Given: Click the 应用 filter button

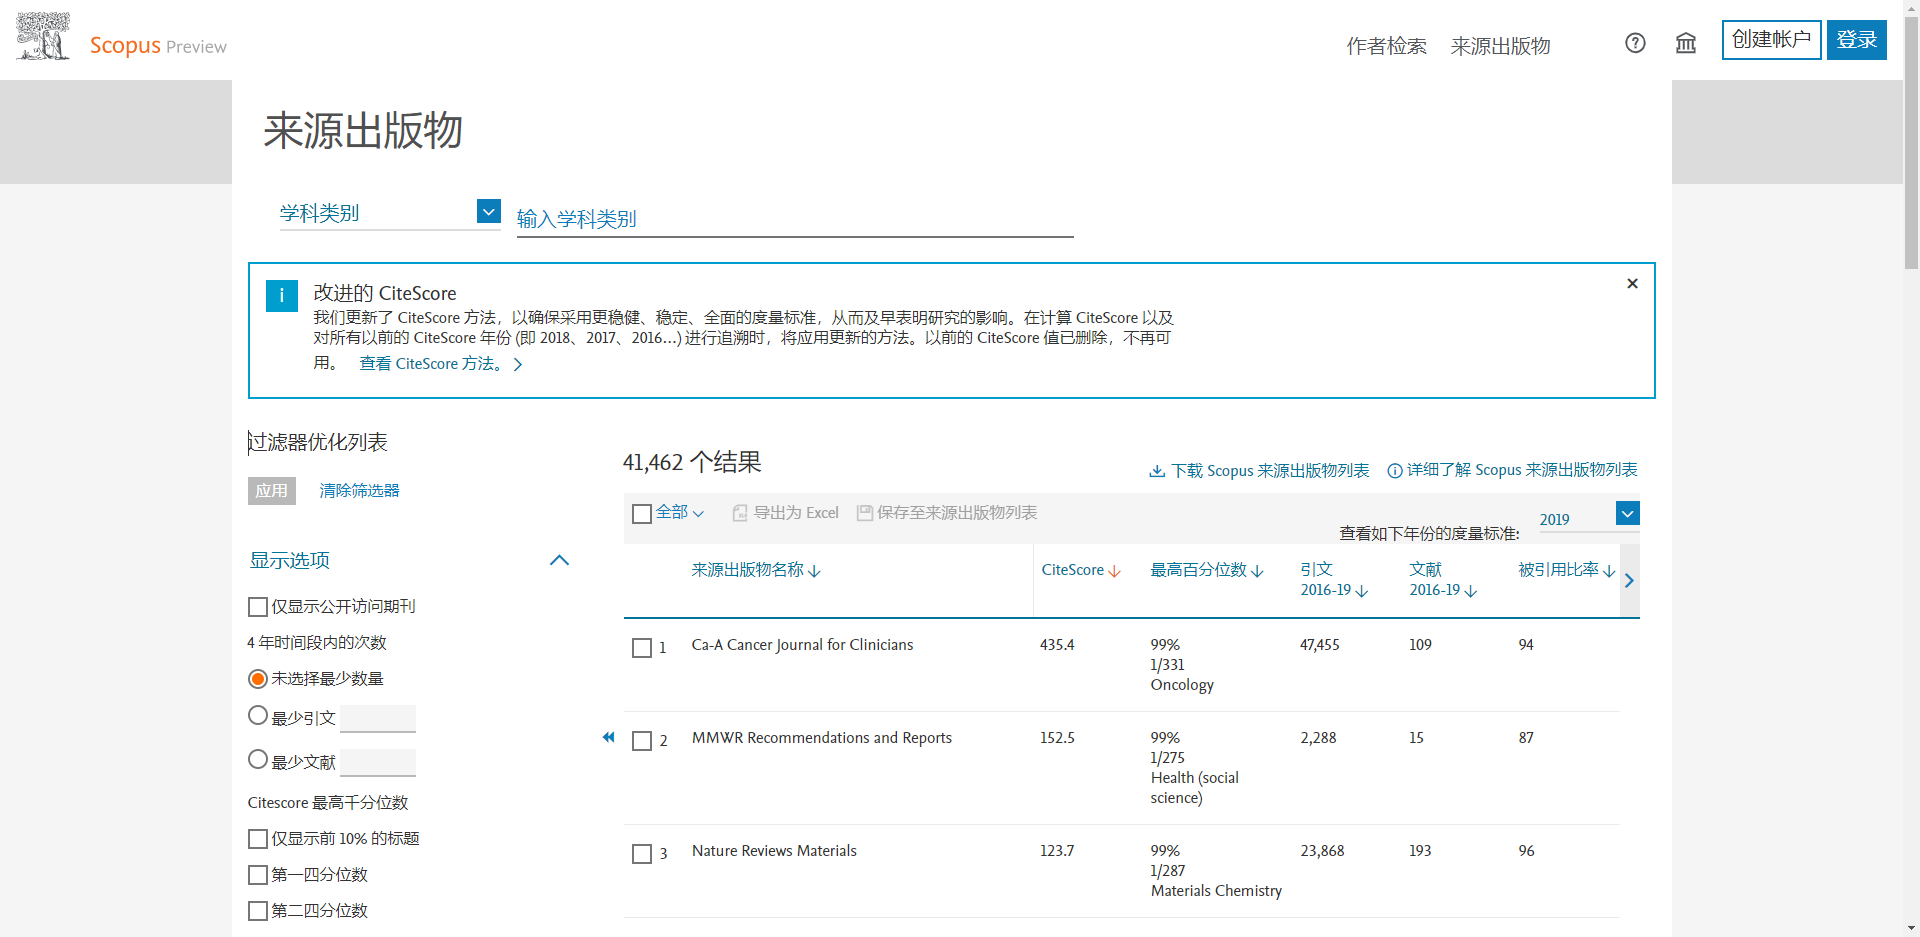Looking at the screenshot, I should tap(272, 491).
